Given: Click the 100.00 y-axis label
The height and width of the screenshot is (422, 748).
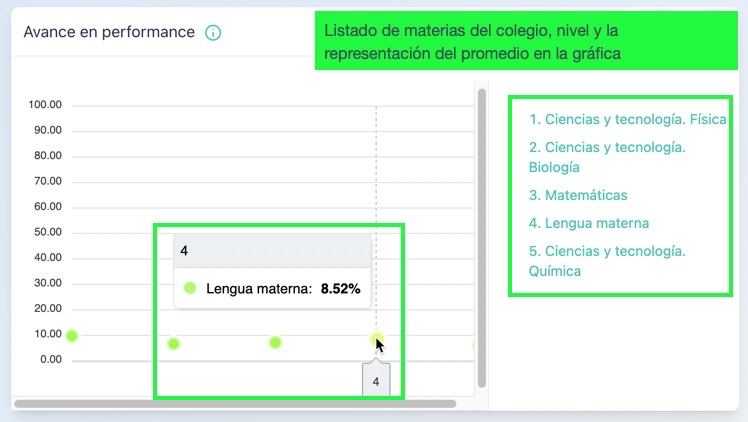Looking at the screenshot, I should pos(46,105).
